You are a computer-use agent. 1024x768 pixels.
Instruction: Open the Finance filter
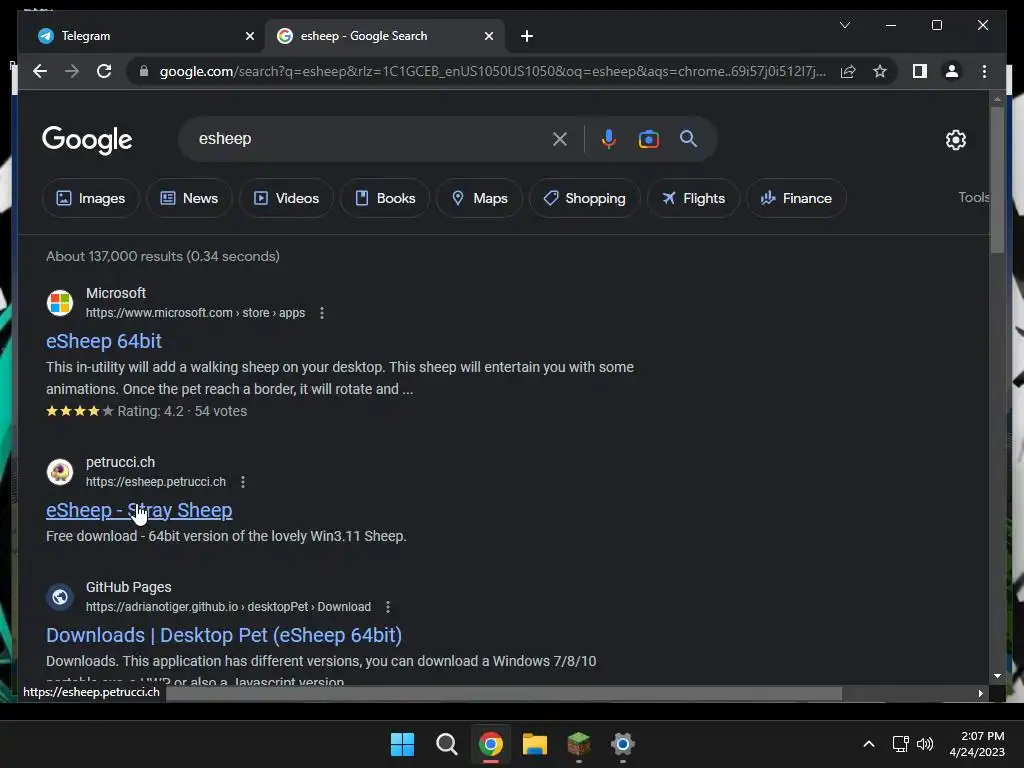pyautogui.click(x=796, y=198)
